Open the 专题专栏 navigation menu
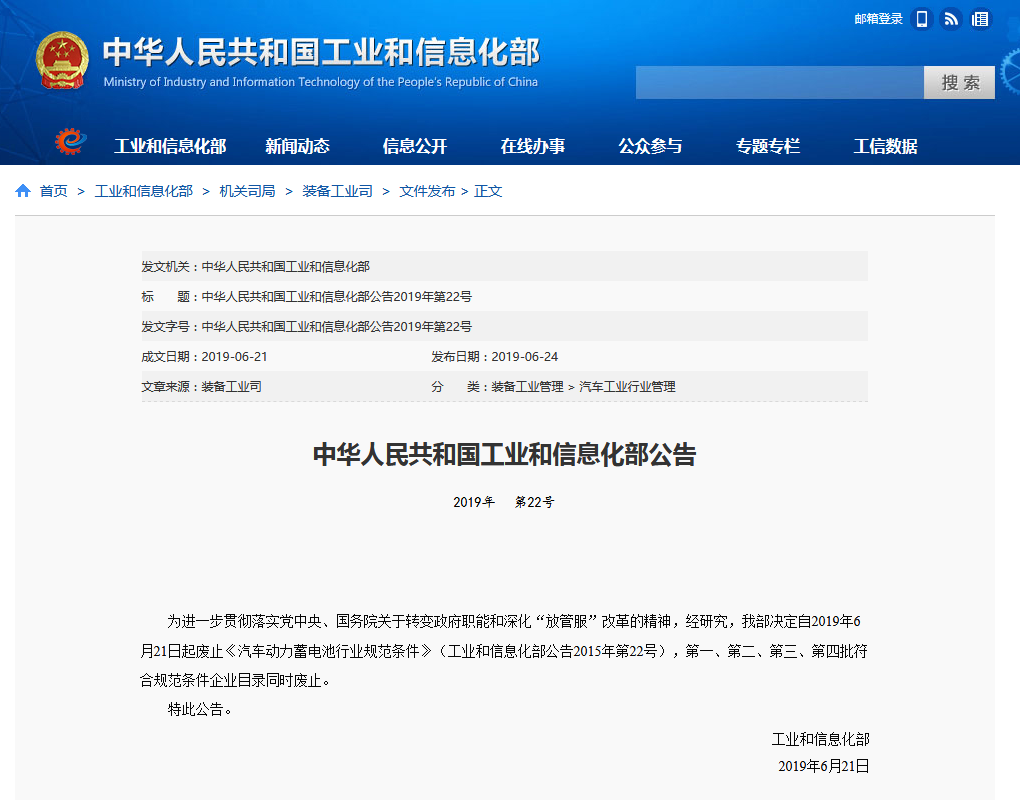 tap(768, 146)
